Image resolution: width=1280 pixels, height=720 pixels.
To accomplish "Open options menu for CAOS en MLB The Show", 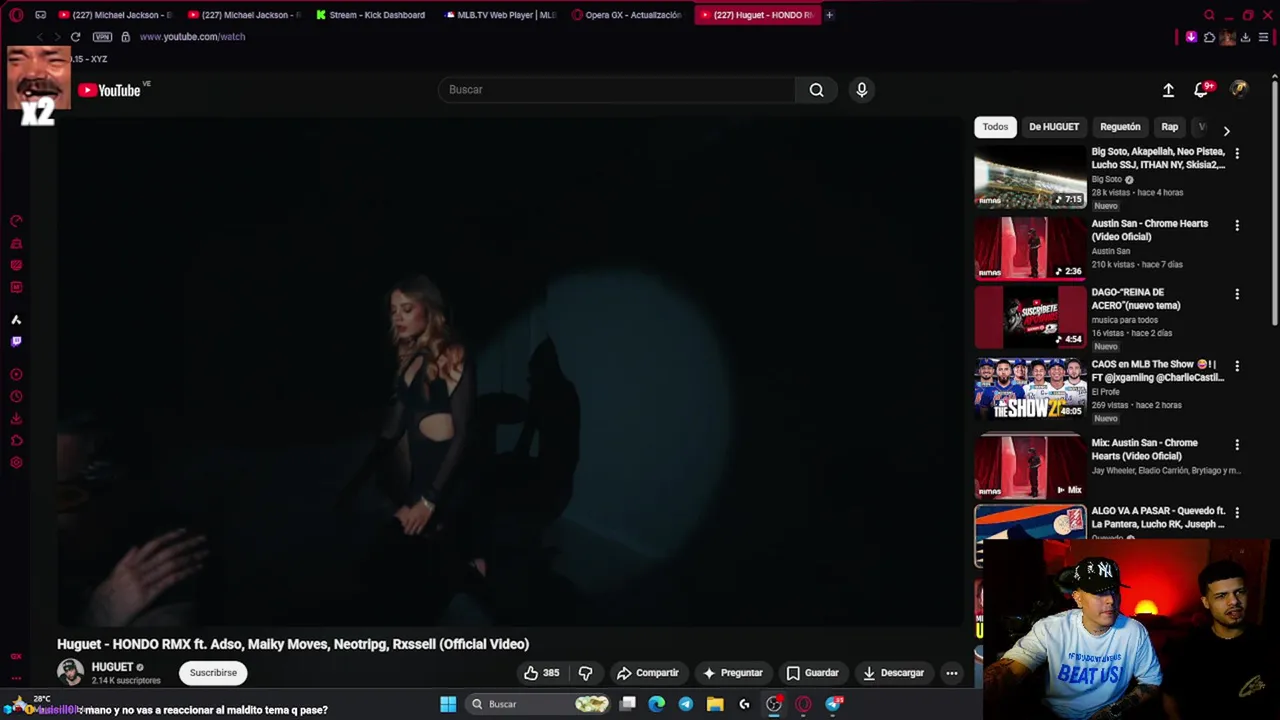I will click(x=1237, y=366).
